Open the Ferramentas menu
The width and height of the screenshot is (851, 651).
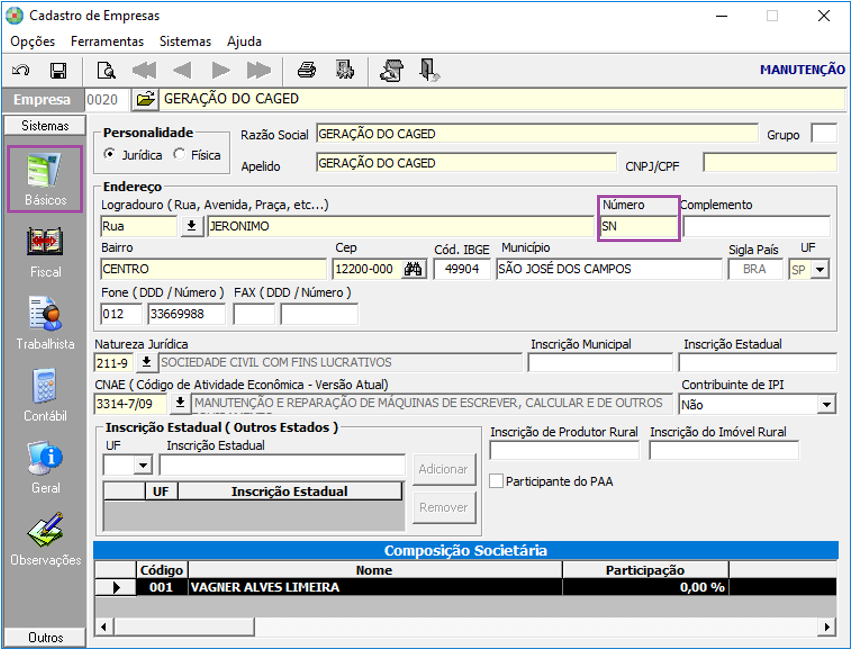tap(107, 42)
